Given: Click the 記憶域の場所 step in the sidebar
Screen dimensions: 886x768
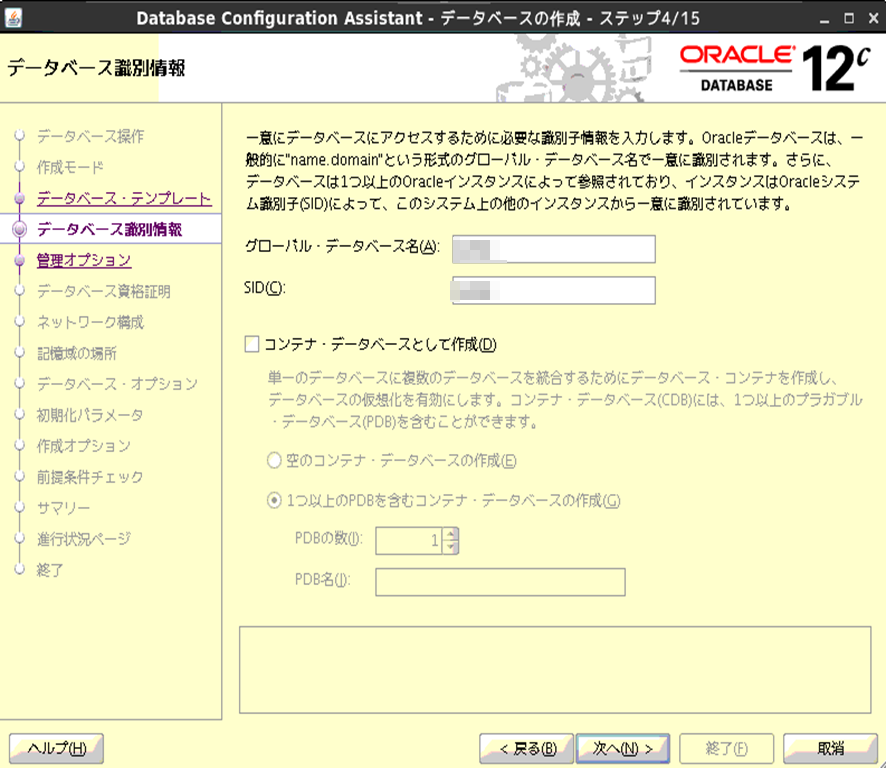Looking at the screenshot, I should [76, 353].
